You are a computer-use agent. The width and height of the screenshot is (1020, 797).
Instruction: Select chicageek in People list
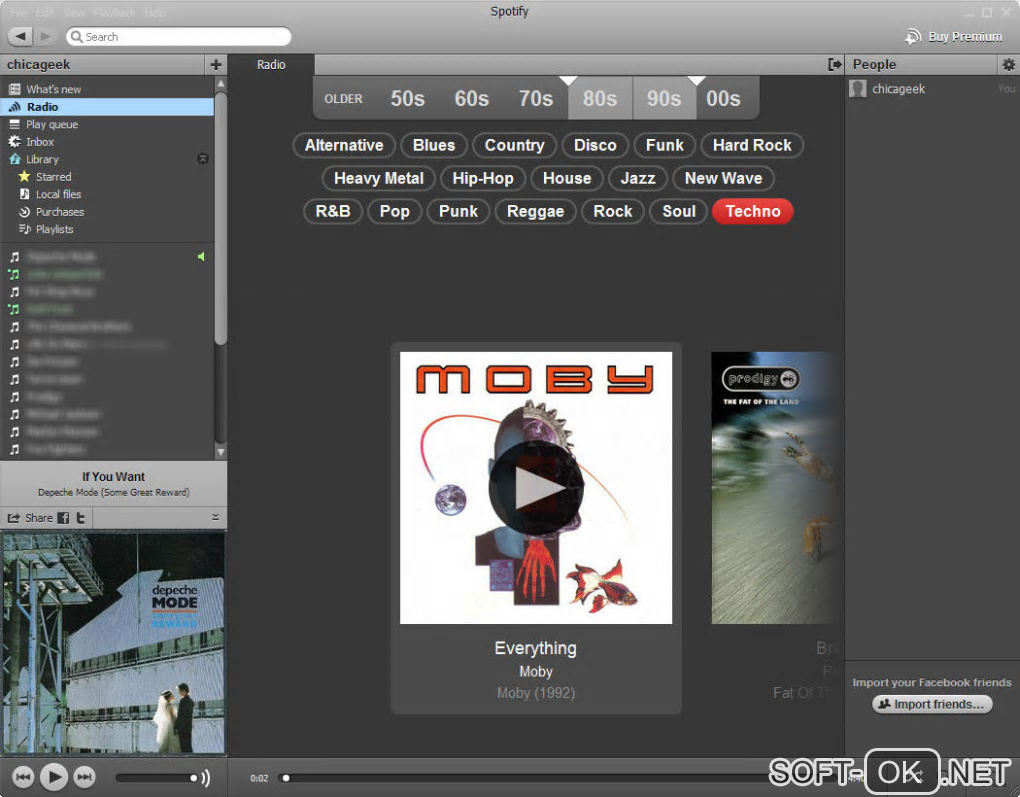pos(898,88)
